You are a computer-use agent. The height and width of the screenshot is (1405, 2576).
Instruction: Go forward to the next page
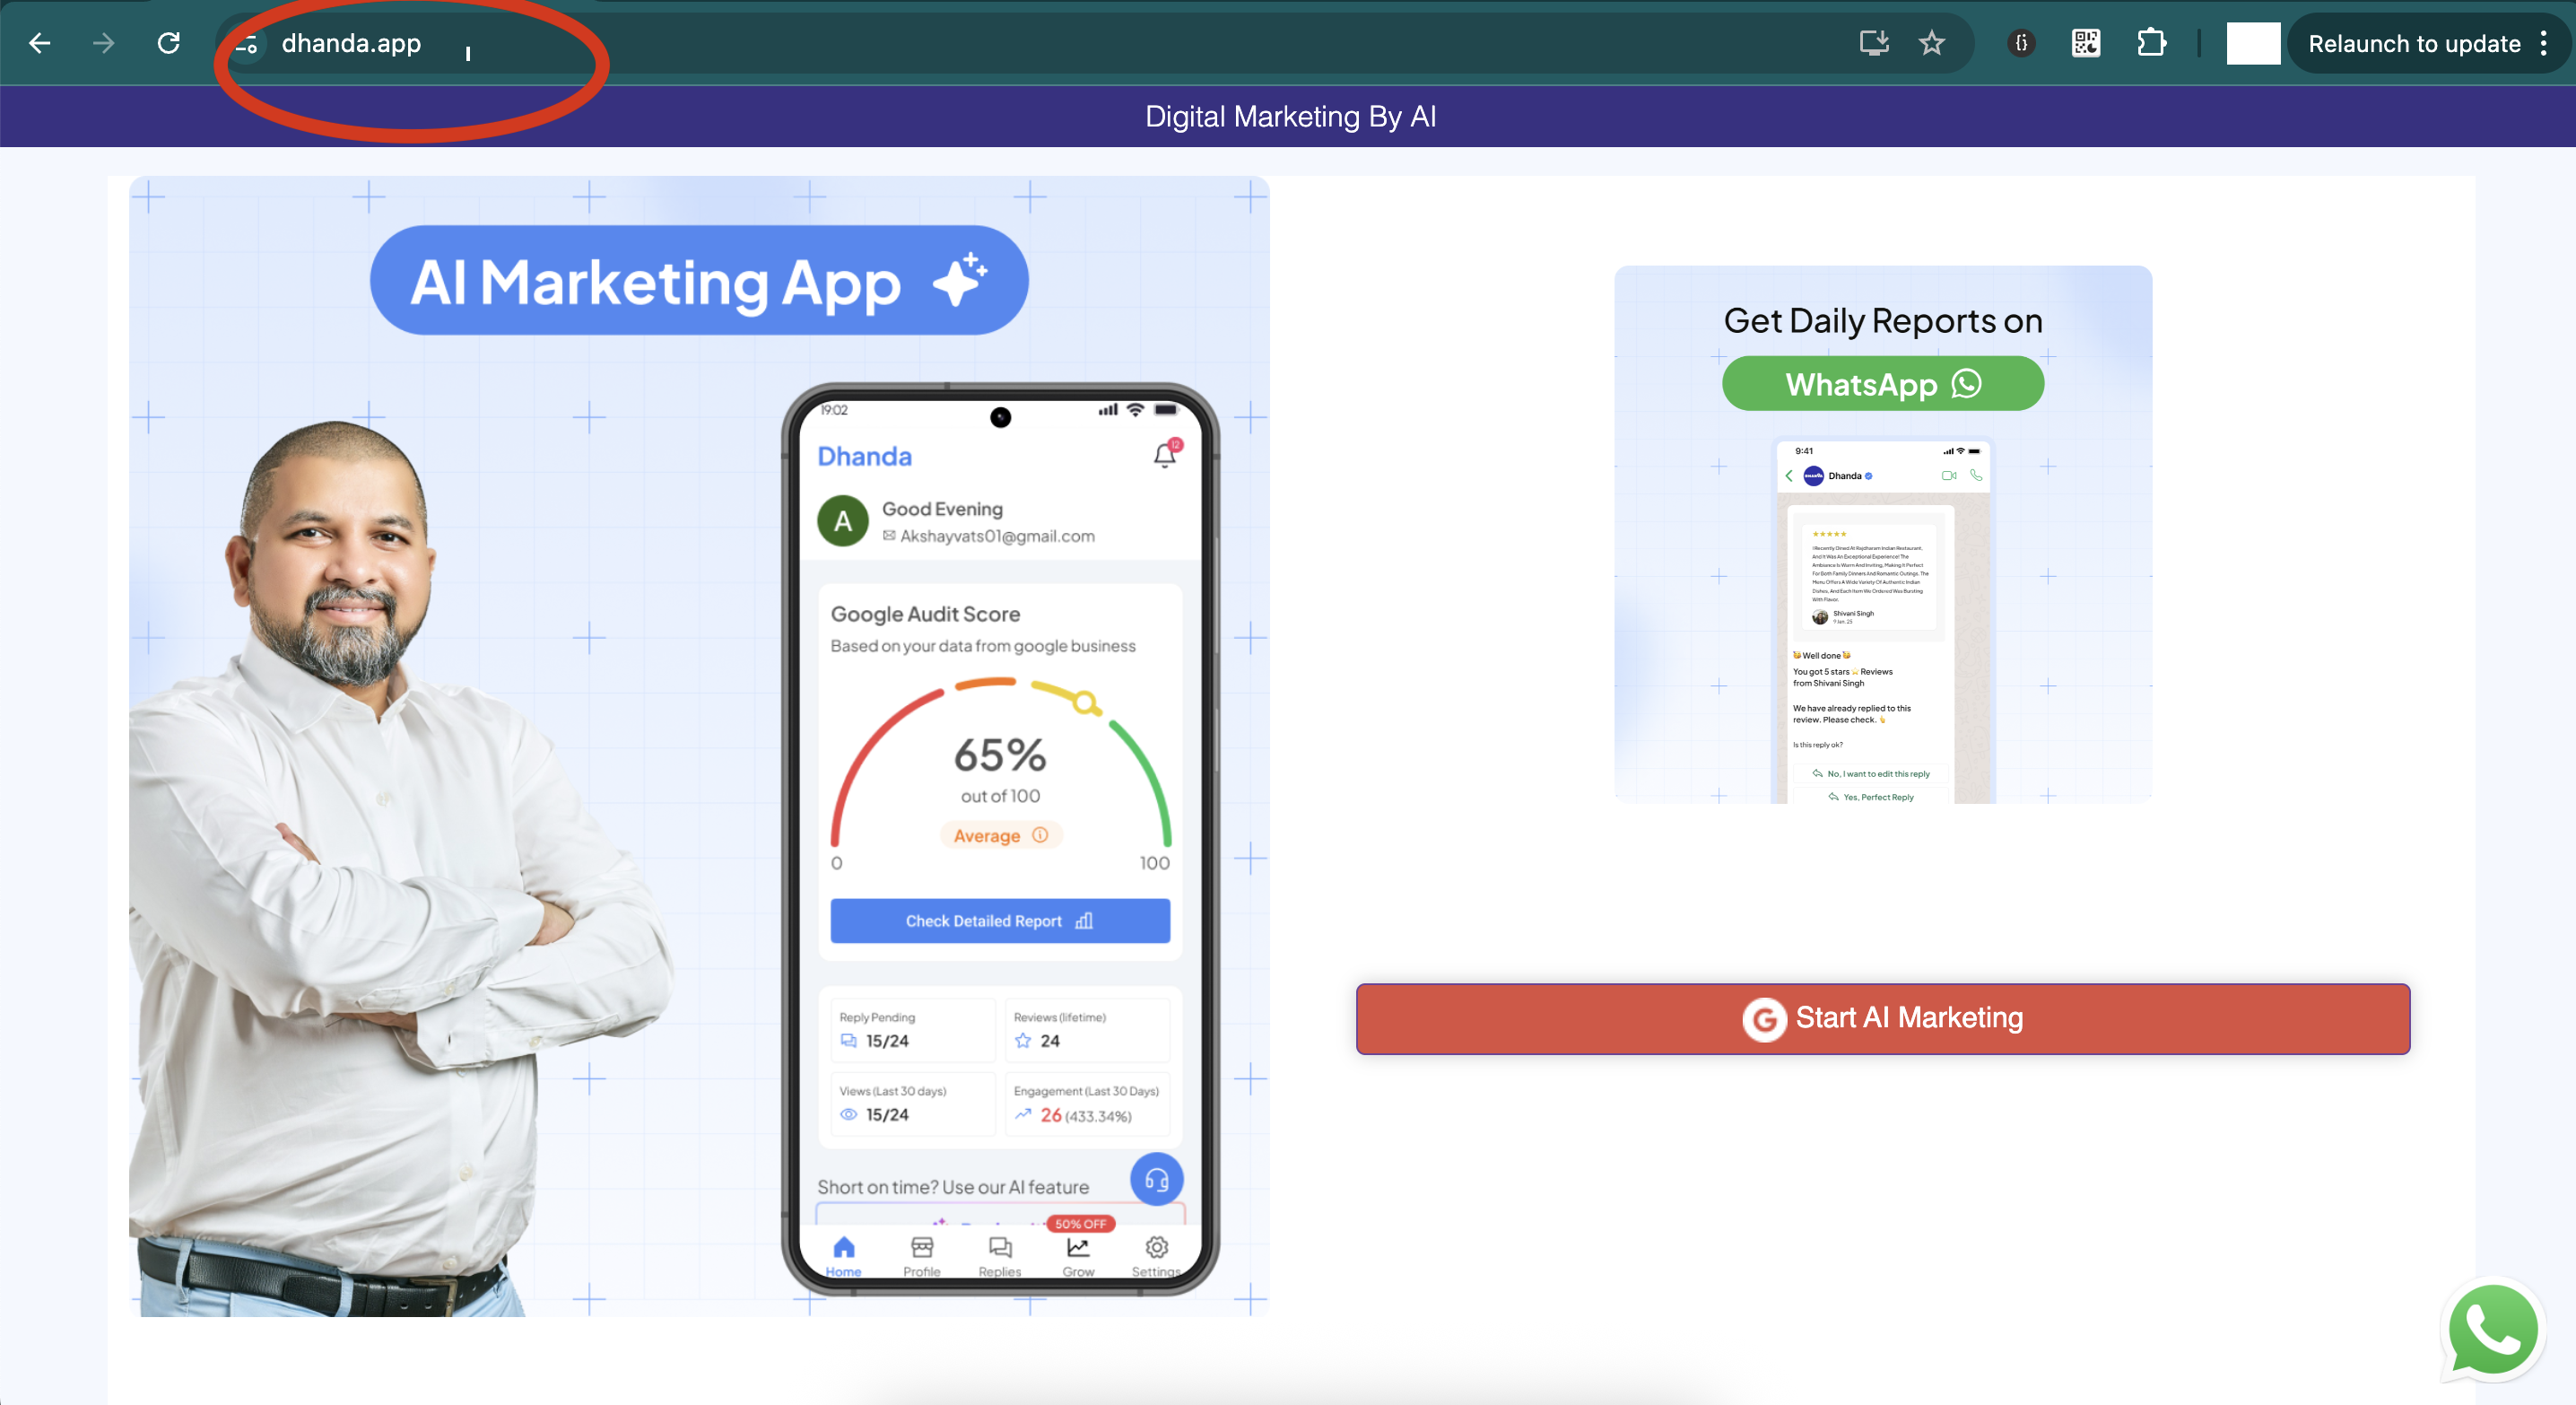104,43
